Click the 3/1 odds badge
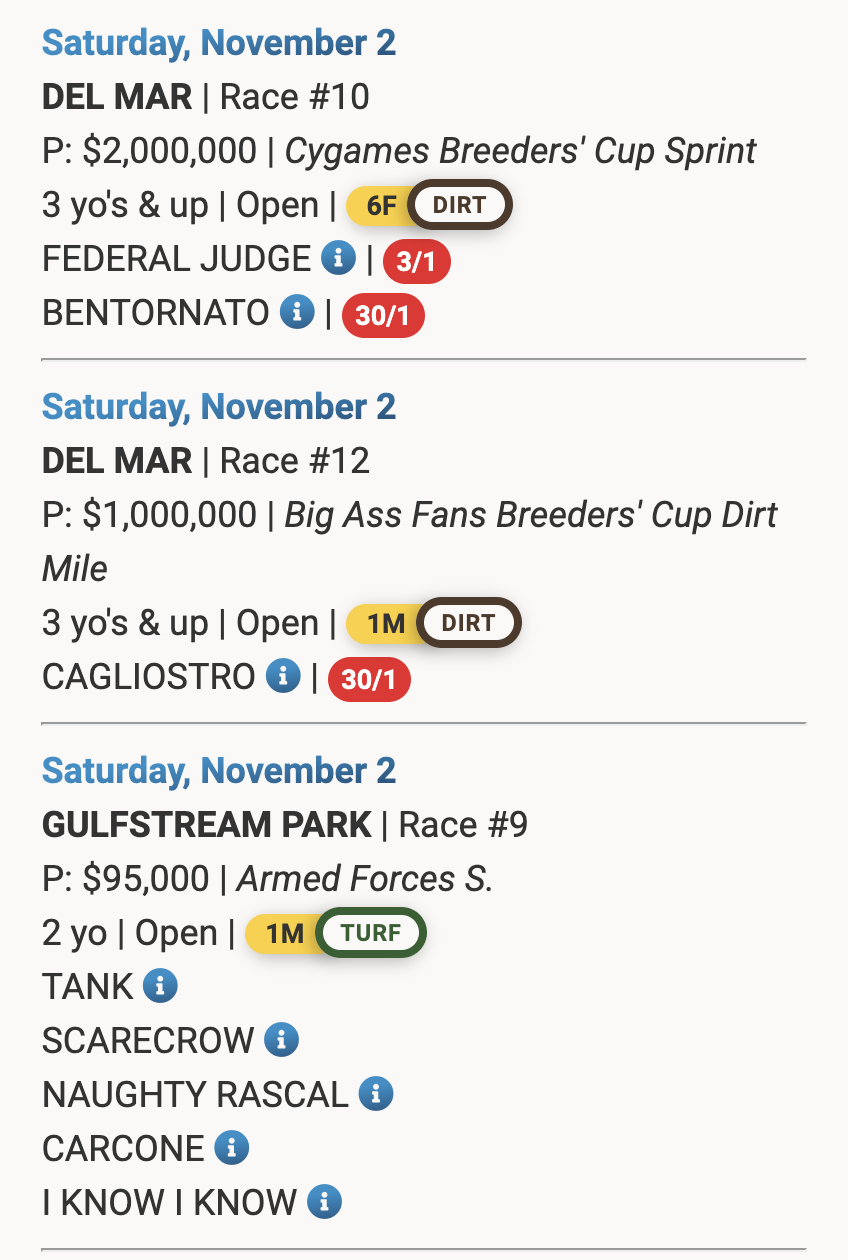This screenshot has height=1260, width=848. tap(417, 262)
